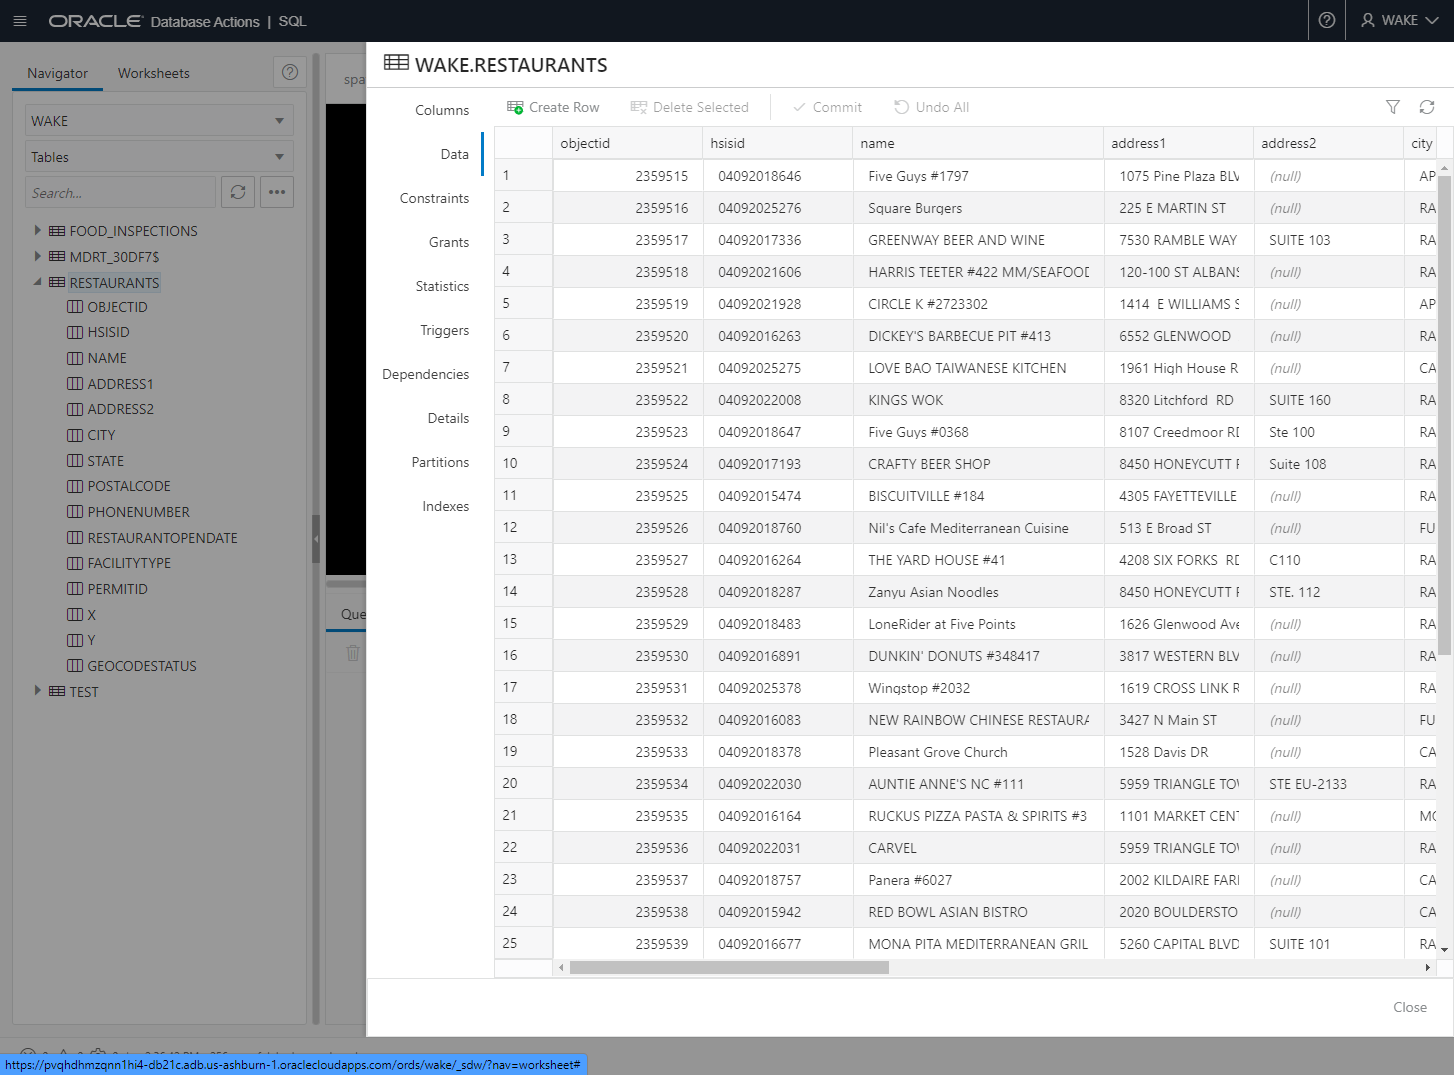Collapse the RESTAURANTS table node
The image size is (1454, 1075).
tap(38, 282)
